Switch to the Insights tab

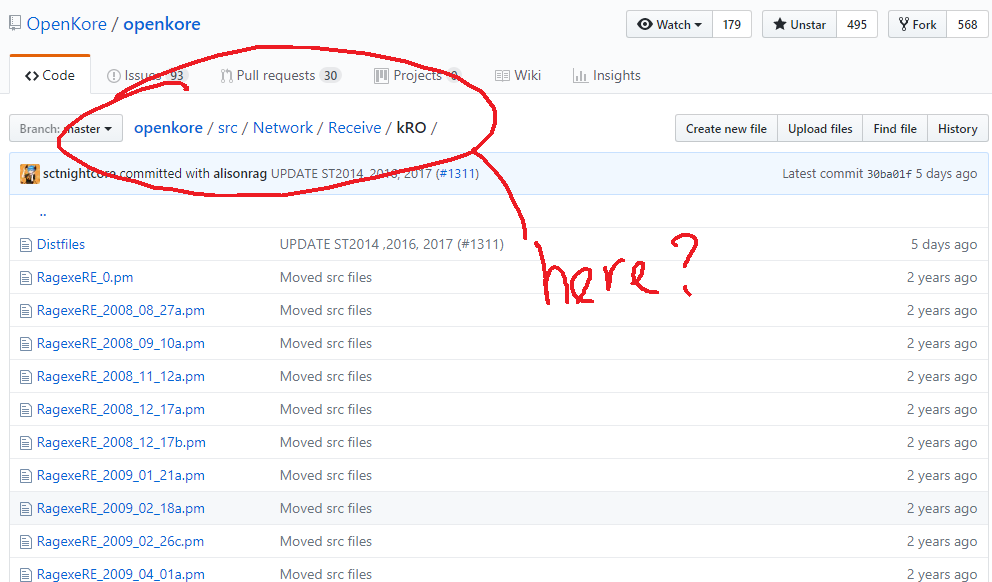coord(607,75)
